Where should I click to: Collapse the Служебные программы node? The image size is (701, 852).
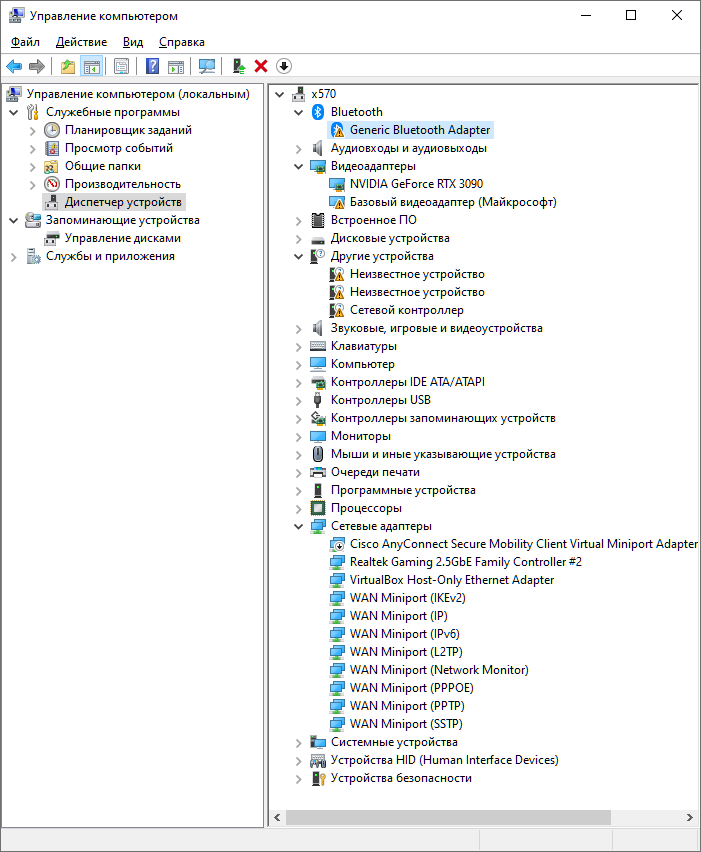pos(14,112)
